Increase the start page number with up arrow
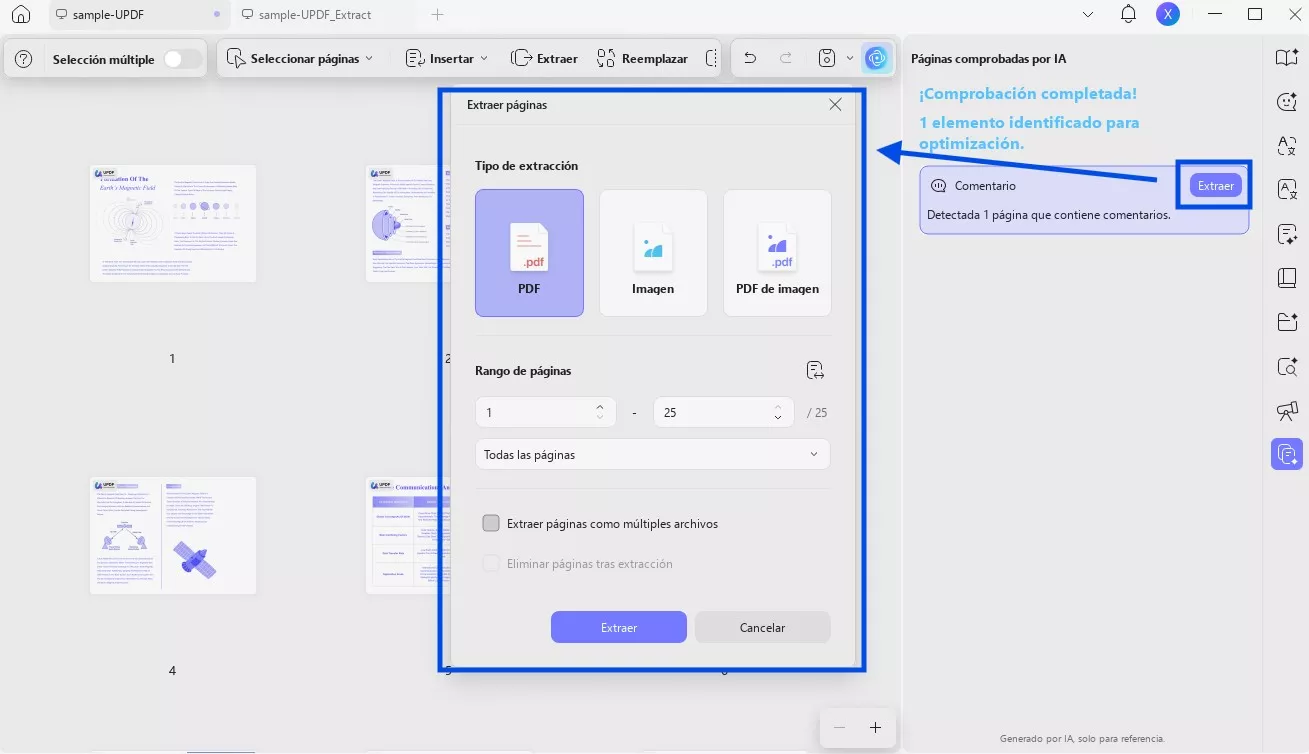The width and height of the screenshot is (1309, 754). tap(599, 406)
